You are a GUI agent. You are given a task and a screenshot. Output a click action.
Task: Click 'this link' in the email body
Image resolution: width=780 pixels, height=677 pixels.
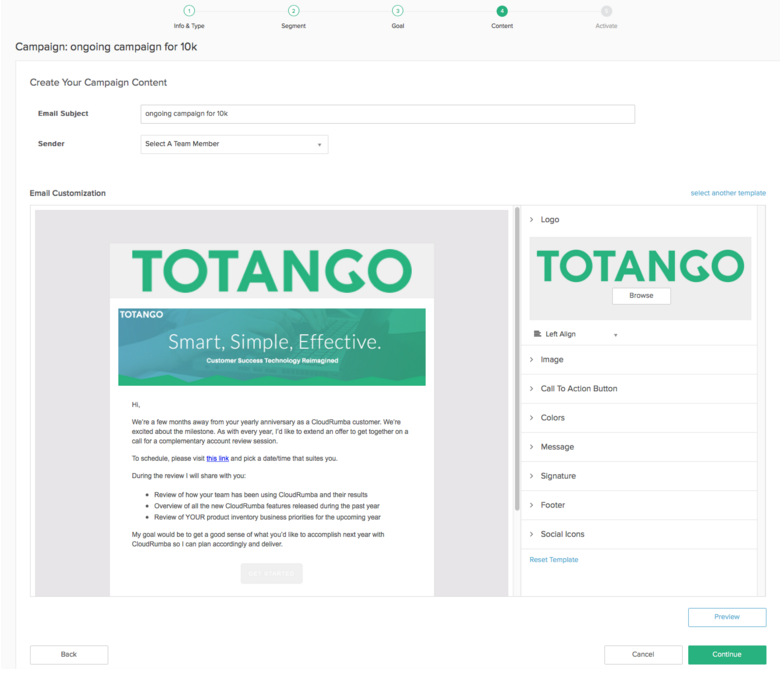point(217,459)
